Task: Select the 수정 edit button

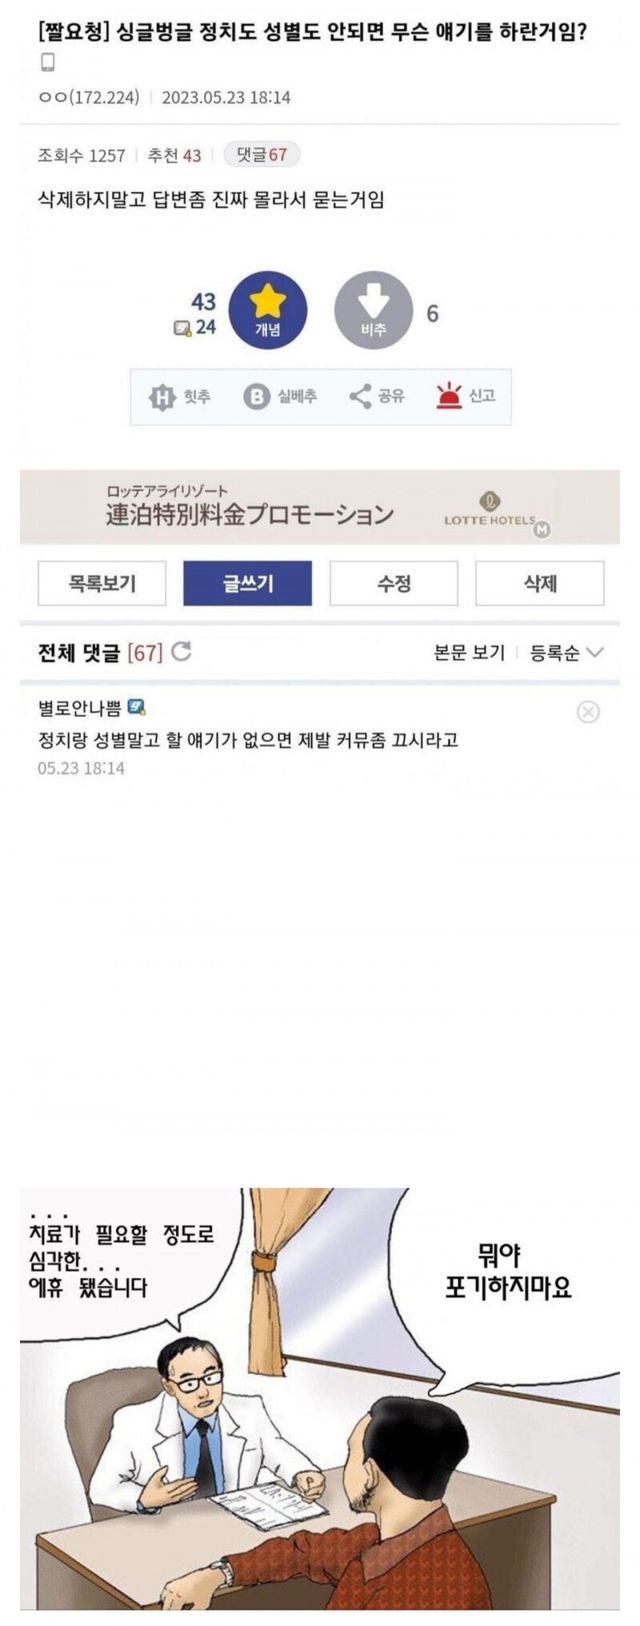Action: (x=394, y=583)
